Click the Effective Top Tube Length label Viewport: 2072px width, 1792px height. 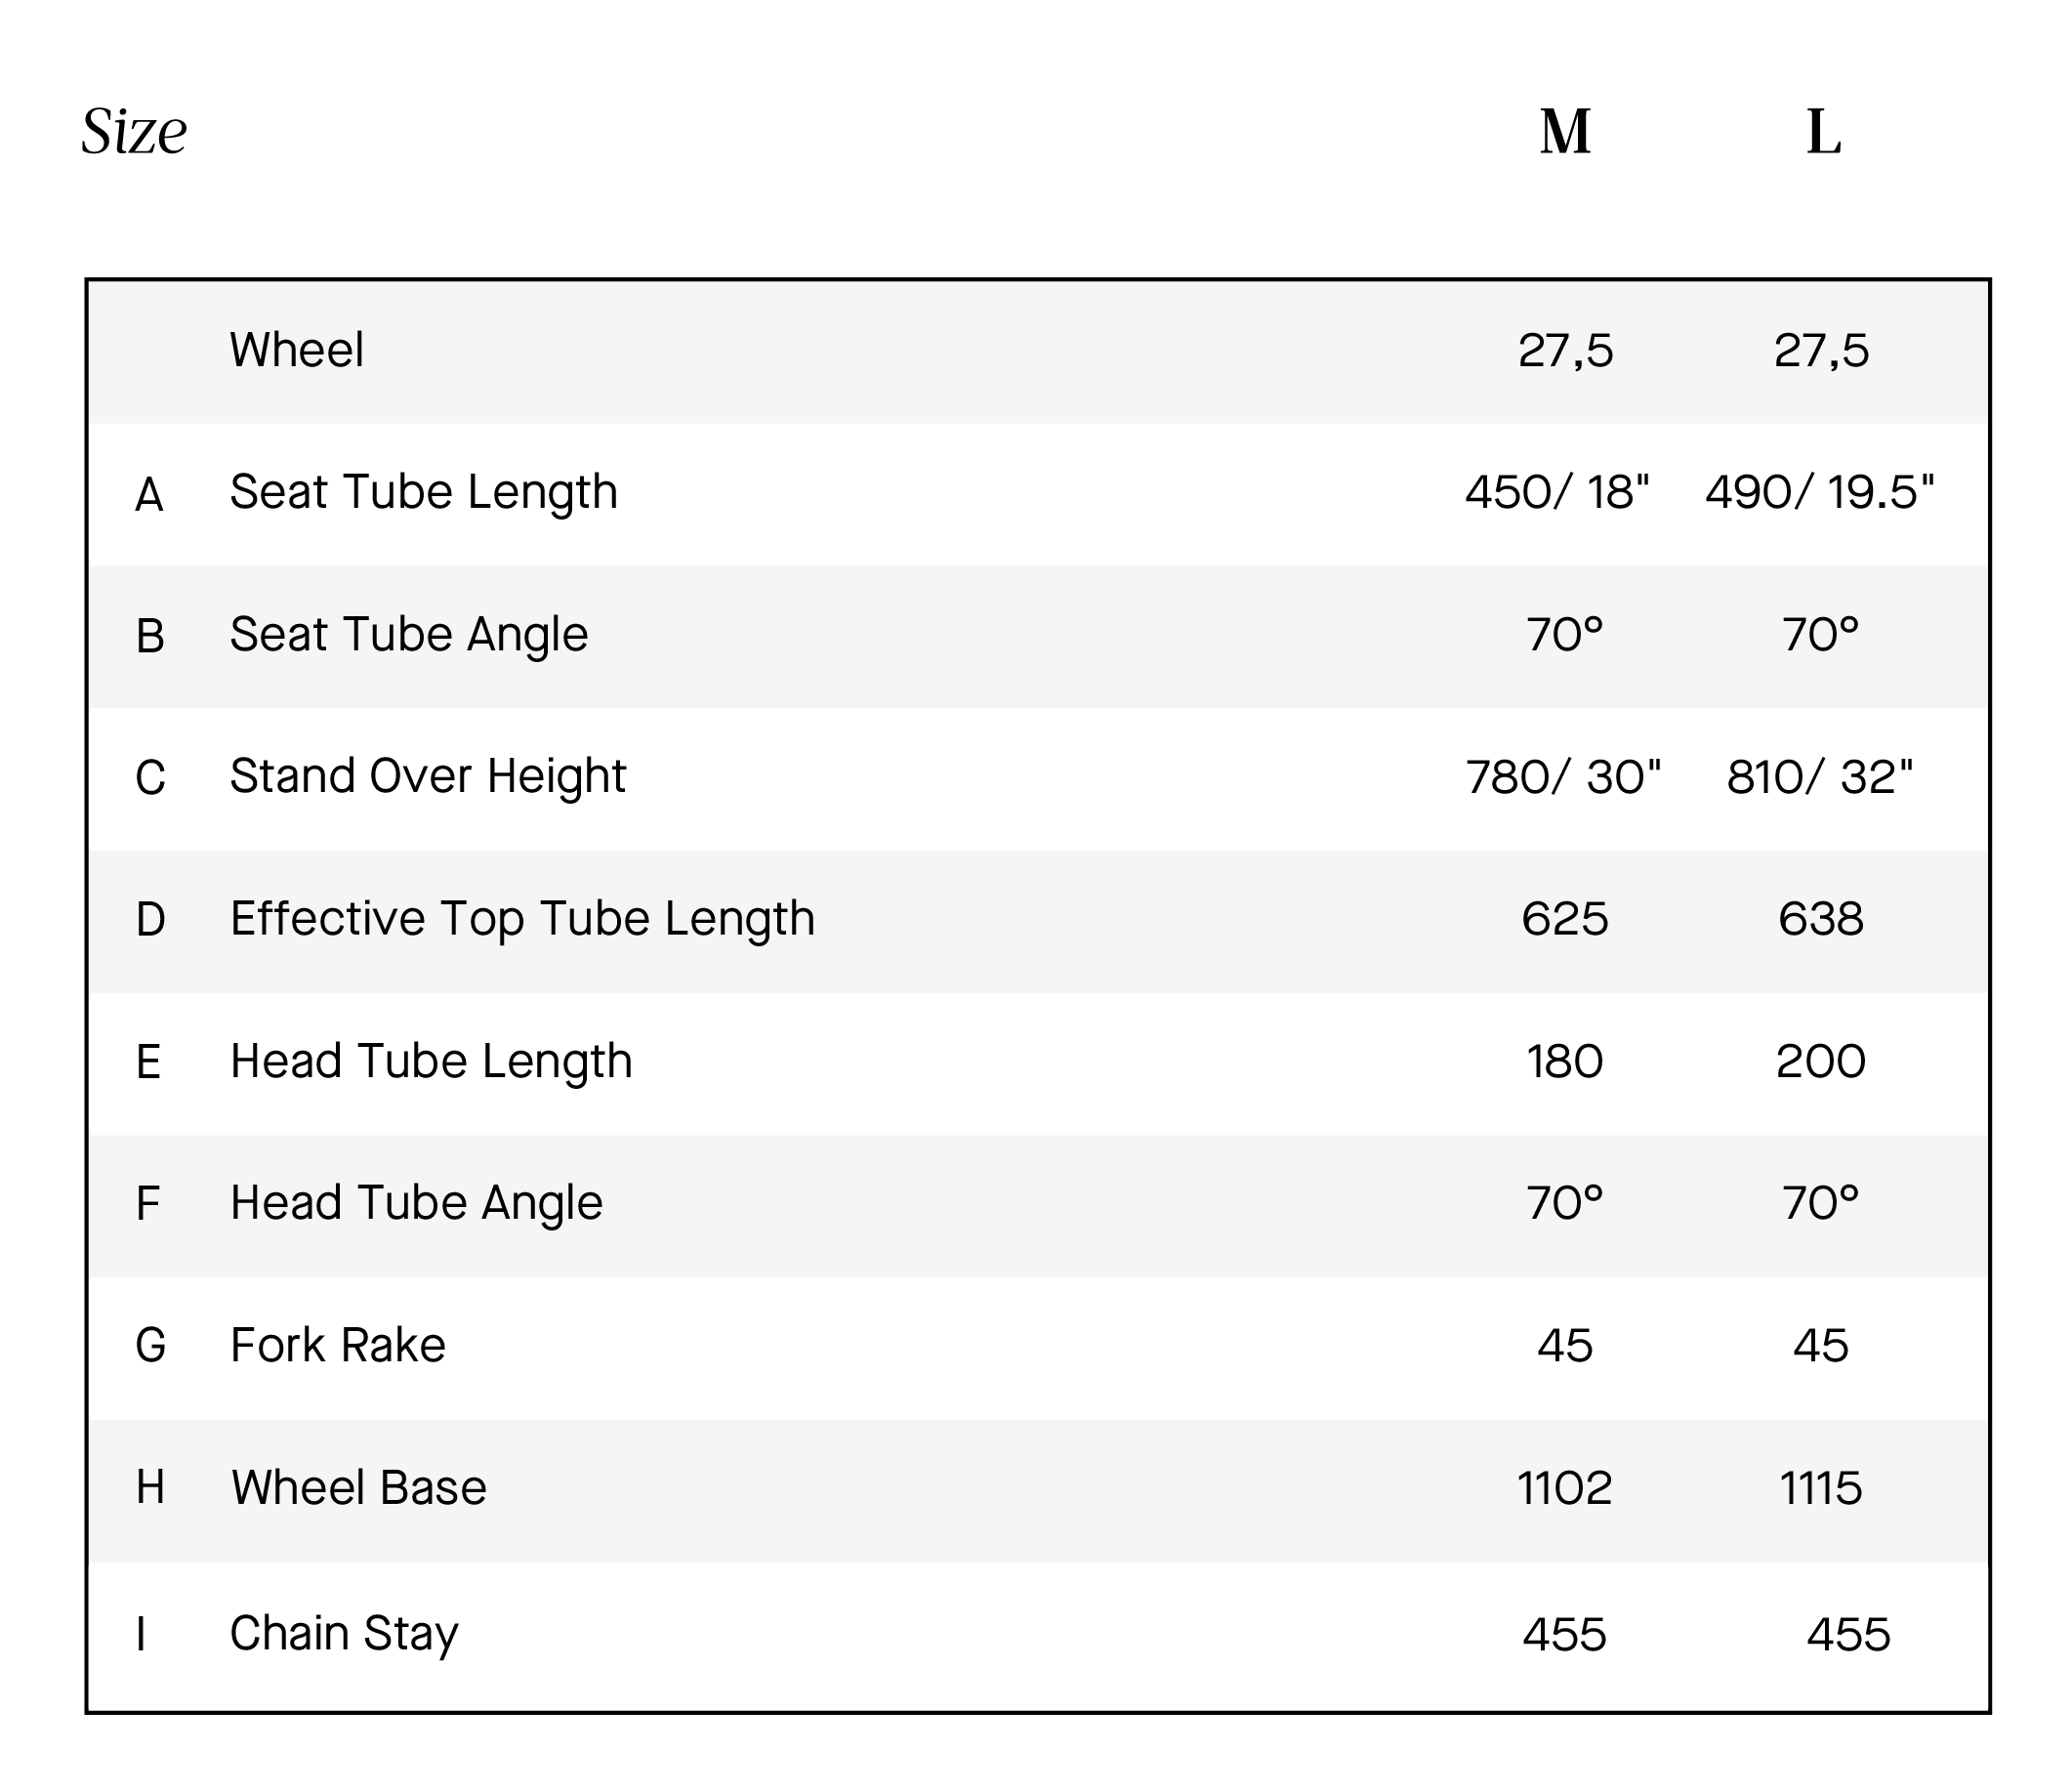click(x=522, y=919)
